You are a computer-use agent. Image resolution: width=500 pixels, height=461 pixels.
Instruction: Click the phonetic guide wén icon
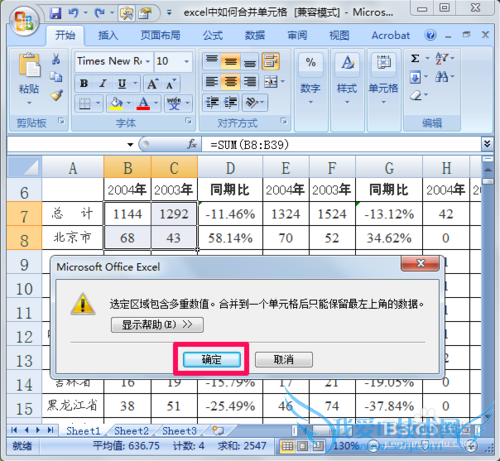174,103
